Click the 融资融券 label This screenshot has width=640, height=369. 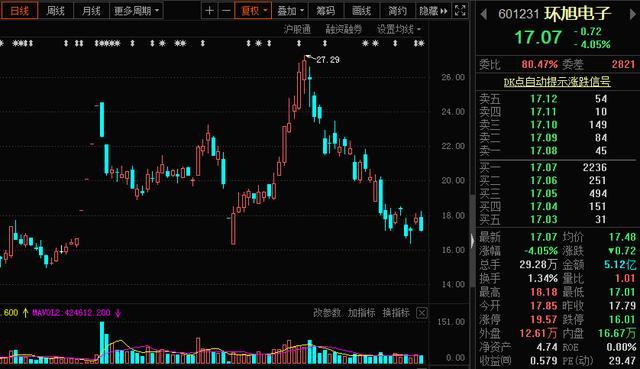344,29
